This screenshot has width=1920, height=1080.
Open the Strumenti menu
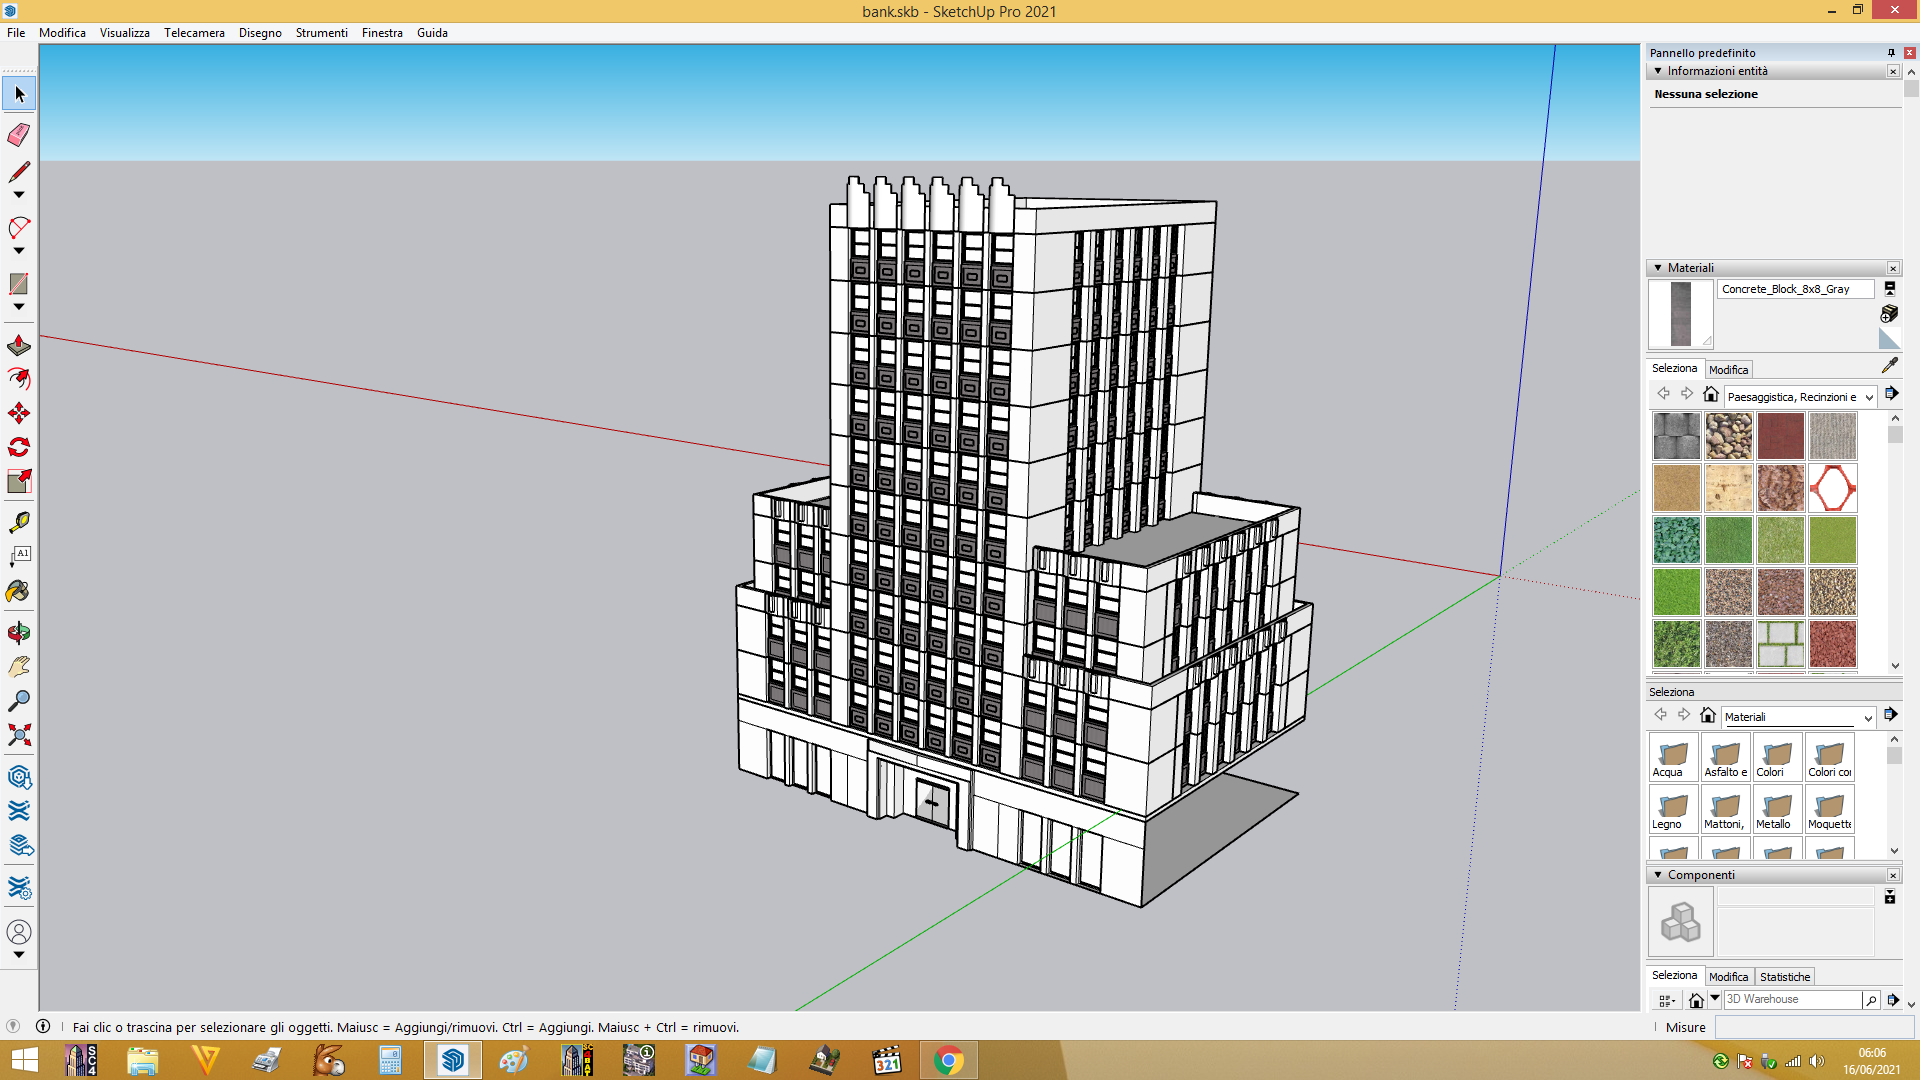coord(321,33)
